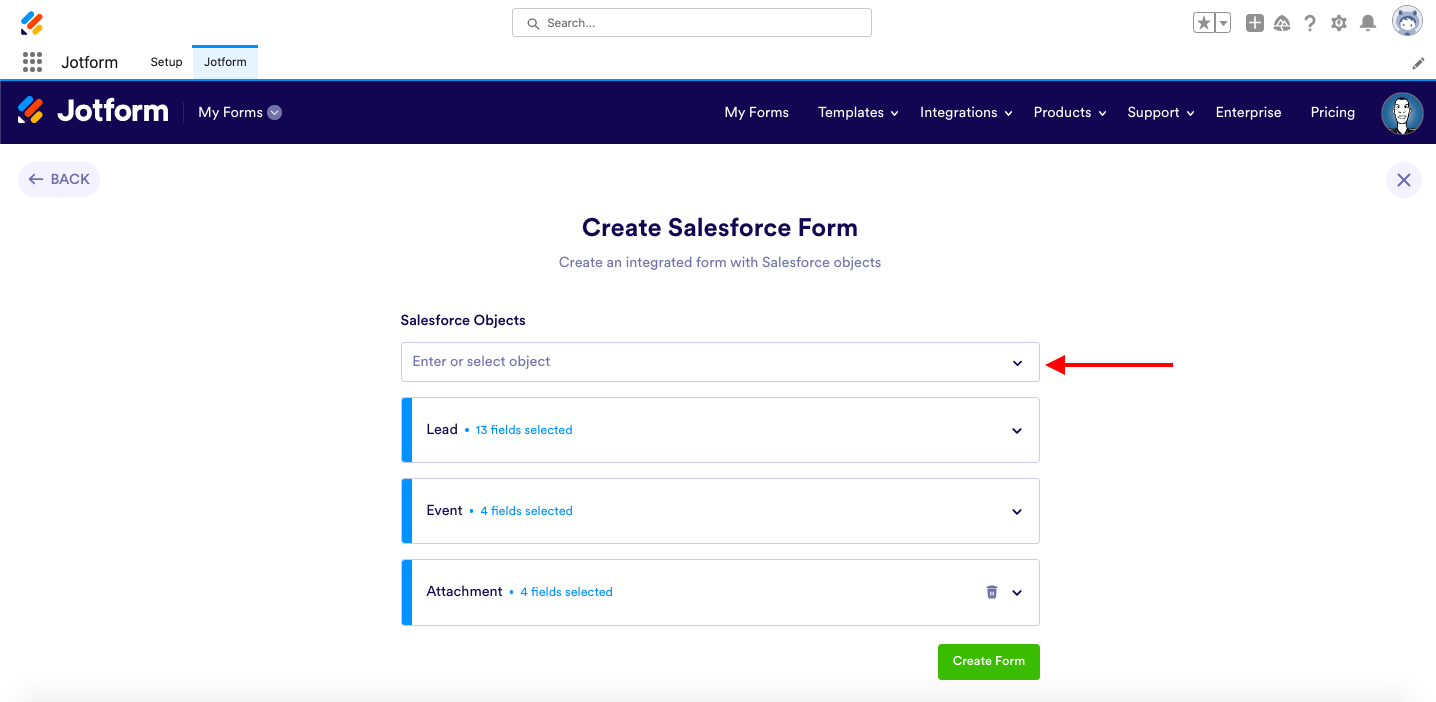The width and height of the screenshot is (1436, 702).
Task: Open the Pricing link
Action: click(1332, 112)
